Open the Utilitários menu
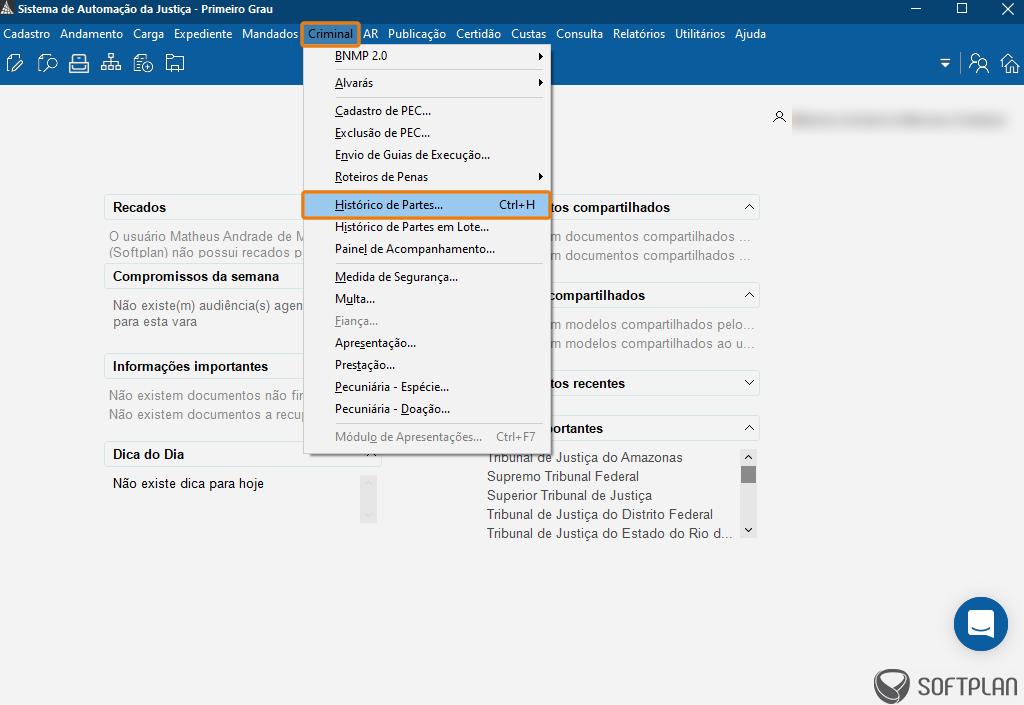 [699, 34]
